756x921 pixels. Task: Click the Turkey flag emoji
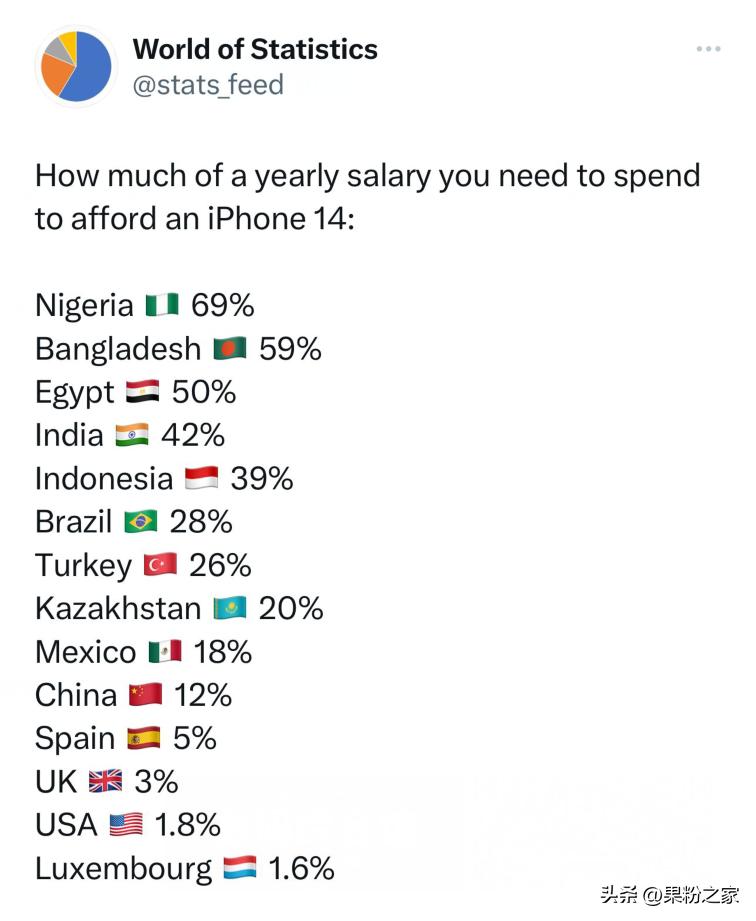(x=158, y=564)
